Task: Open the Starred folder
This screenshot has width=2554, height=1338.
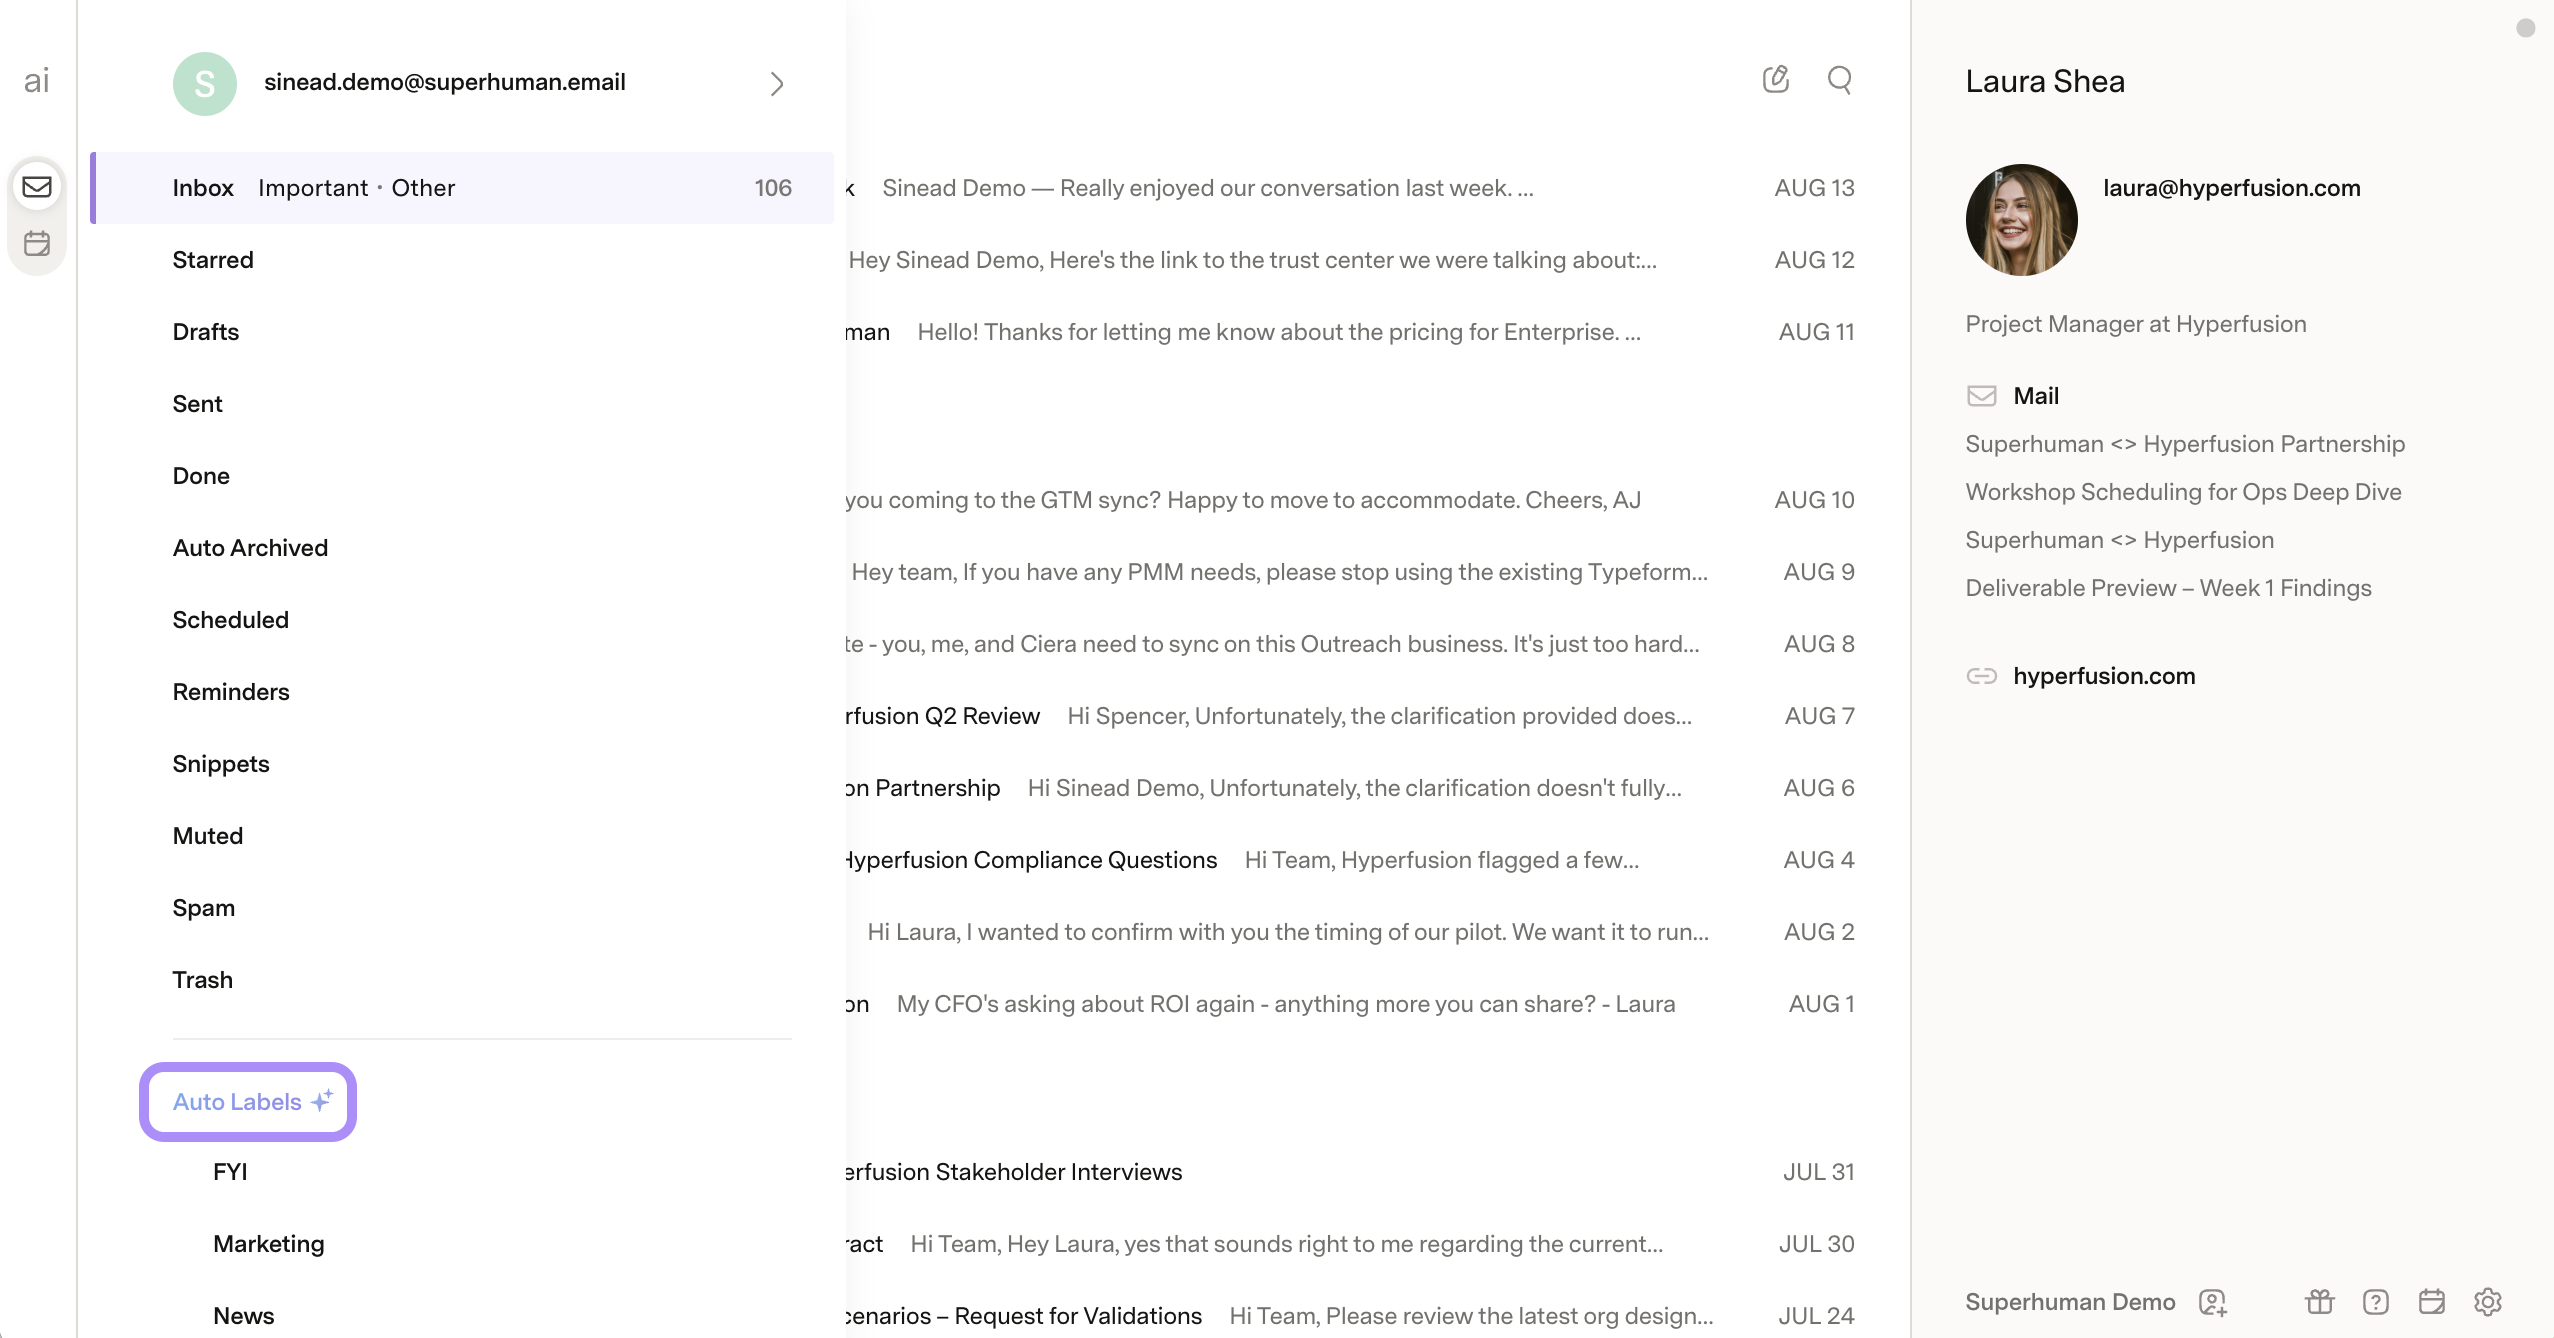Action: [213, 260]
